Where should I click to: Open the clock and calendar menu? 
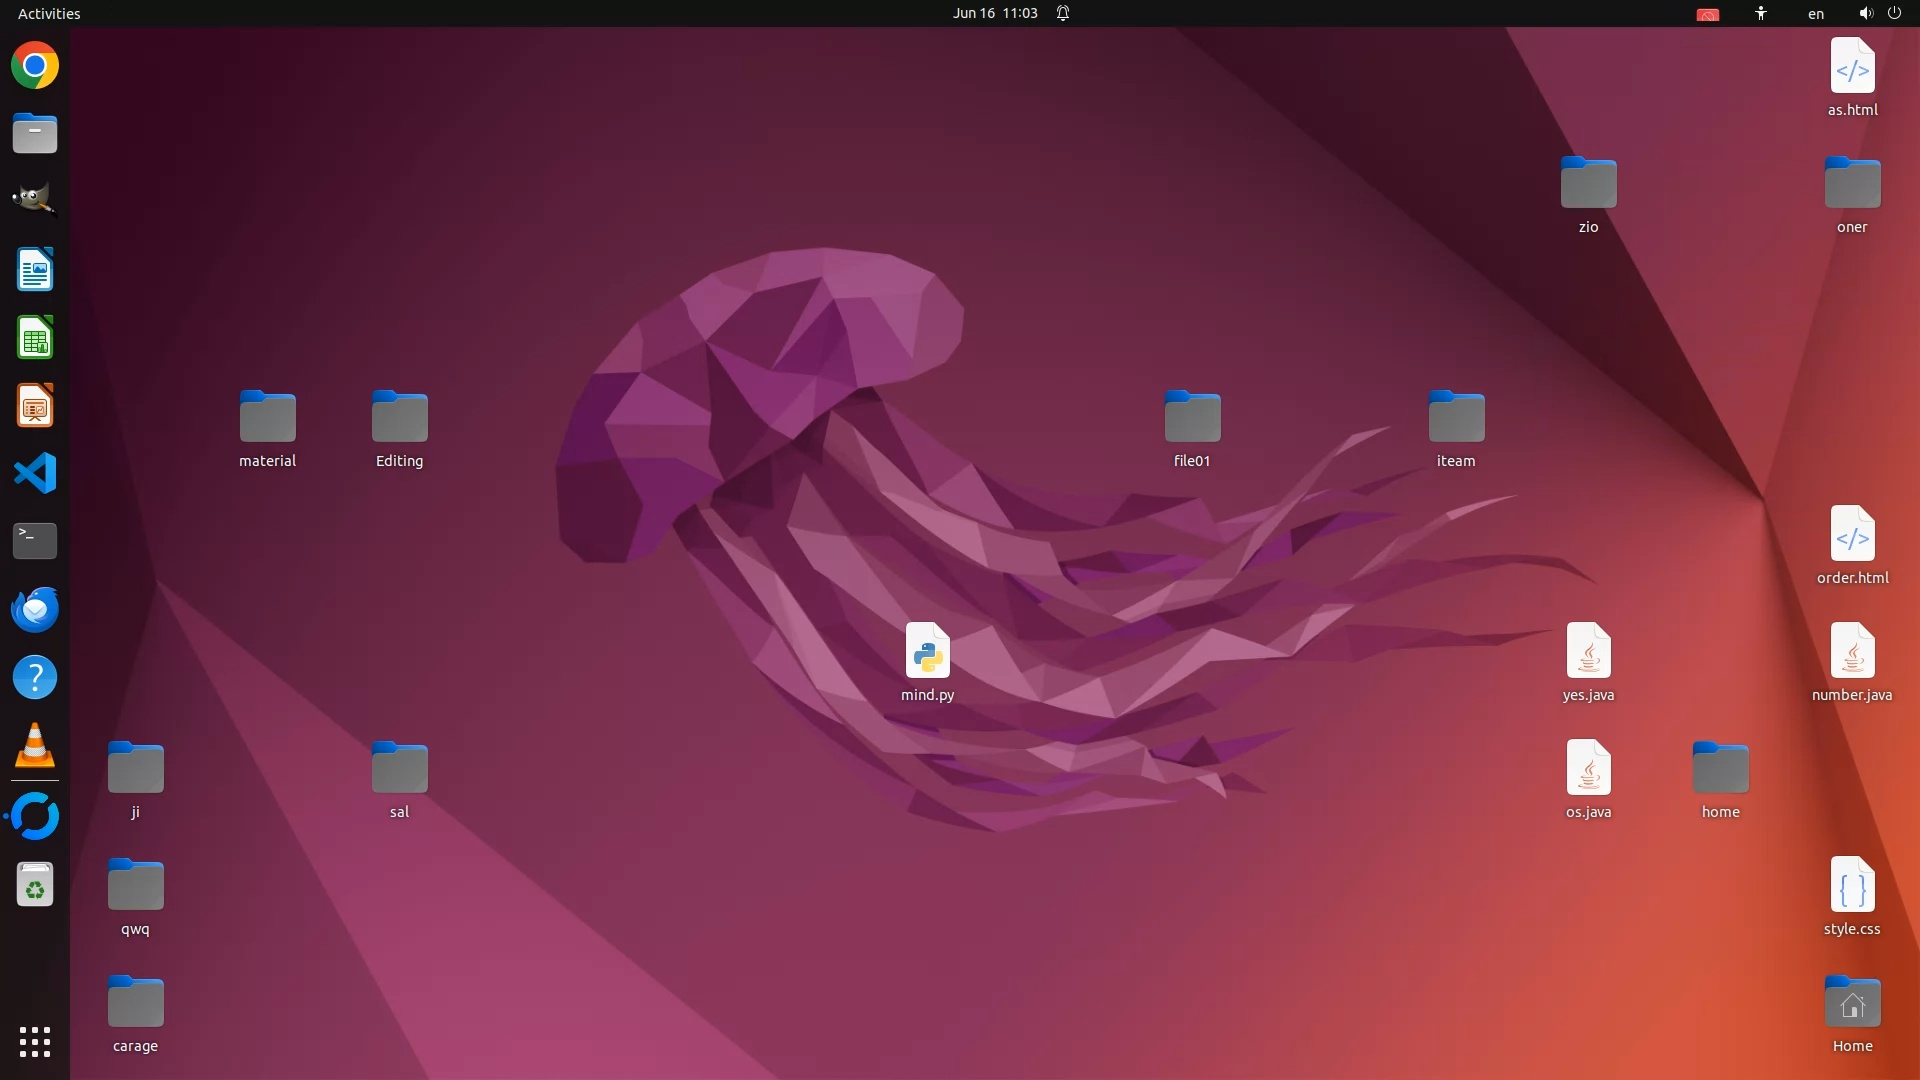[994, 13]
